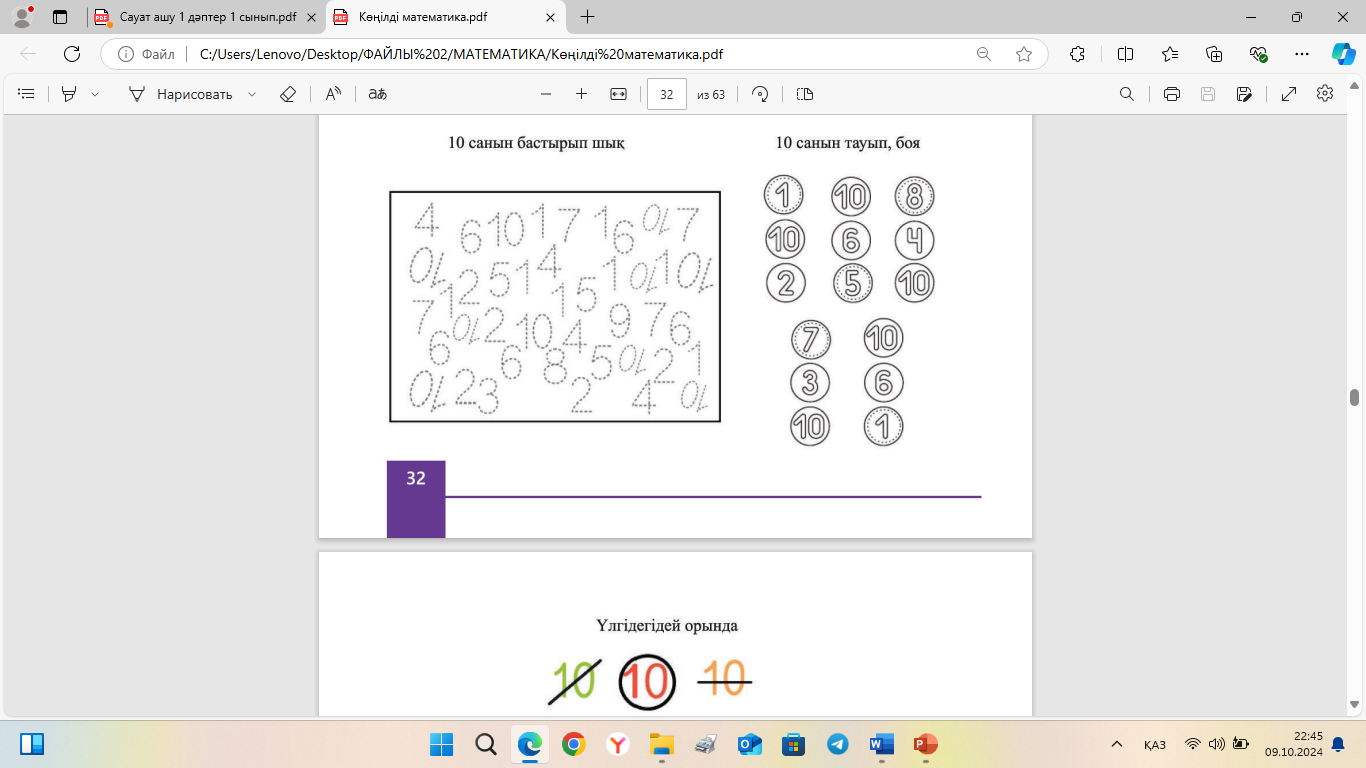Add this page to favorites

(1024, 54)
